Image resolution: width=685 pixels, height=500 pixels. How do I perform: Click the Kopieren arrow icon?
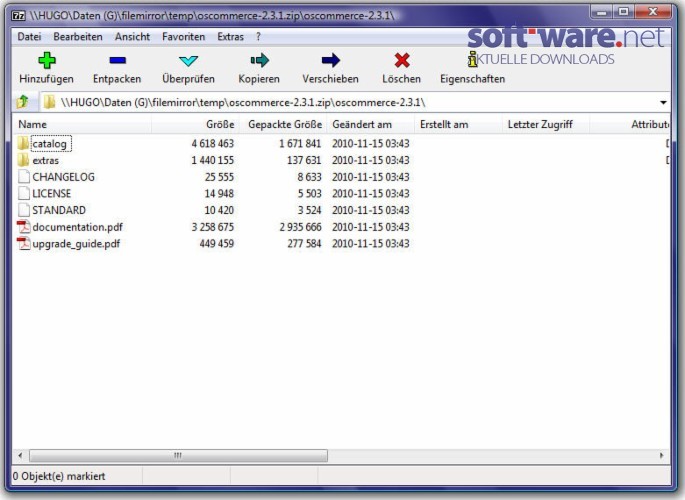(259, 60)
